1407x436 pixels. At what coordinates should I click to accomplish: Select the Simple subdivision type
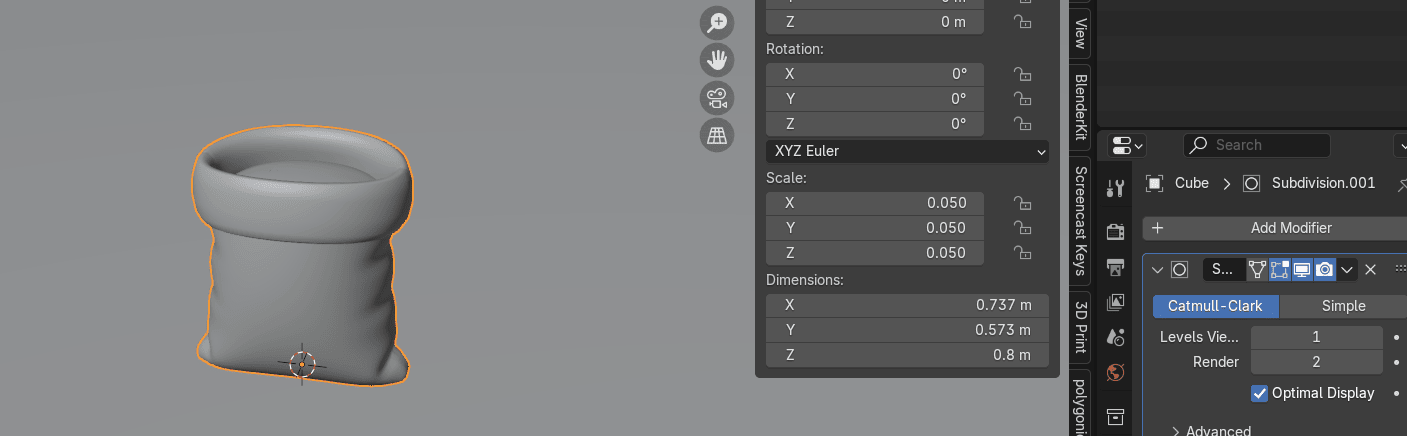click(x=1343, y=306)
